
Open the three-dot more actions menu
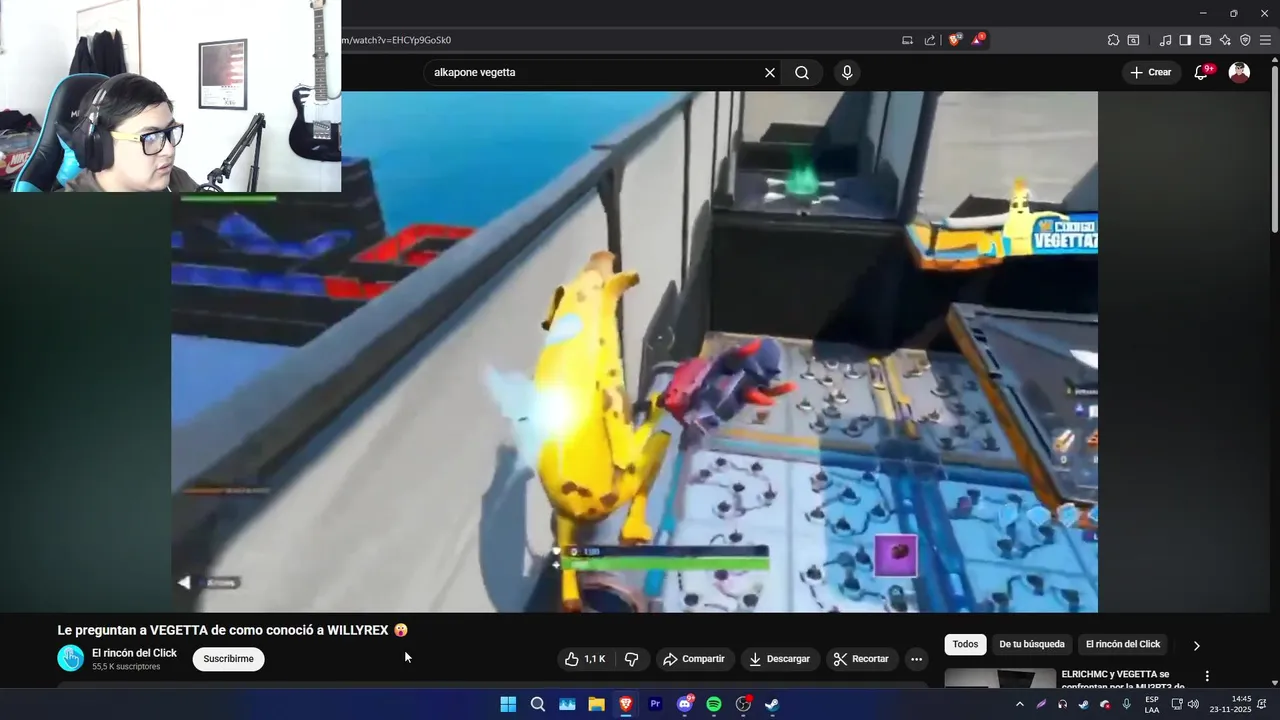point(916,659)
